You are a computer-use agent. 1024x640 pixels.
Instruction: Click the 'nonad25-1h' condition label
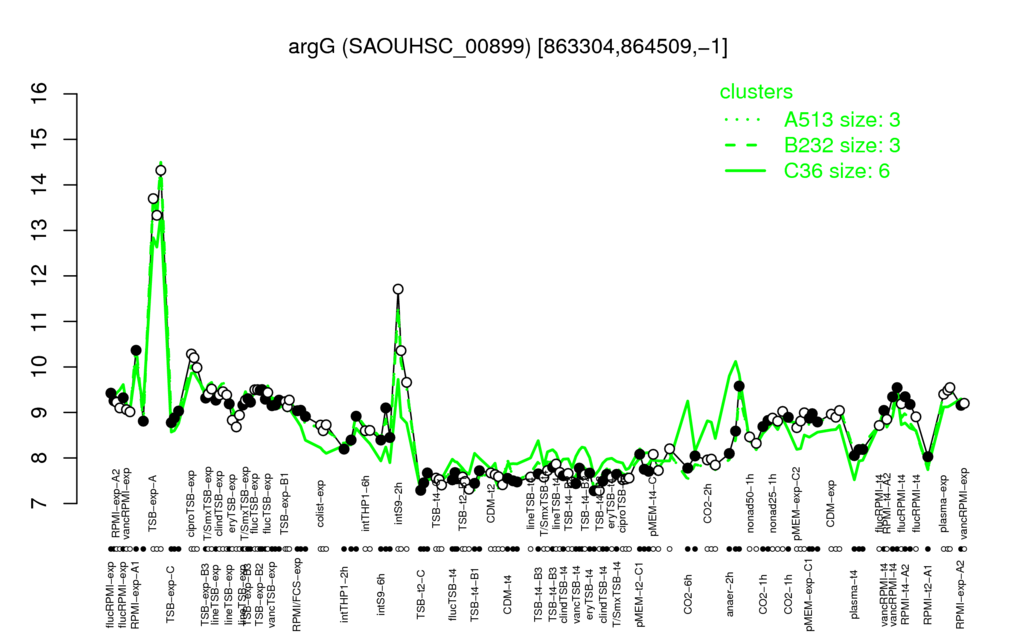coord(773,504)
